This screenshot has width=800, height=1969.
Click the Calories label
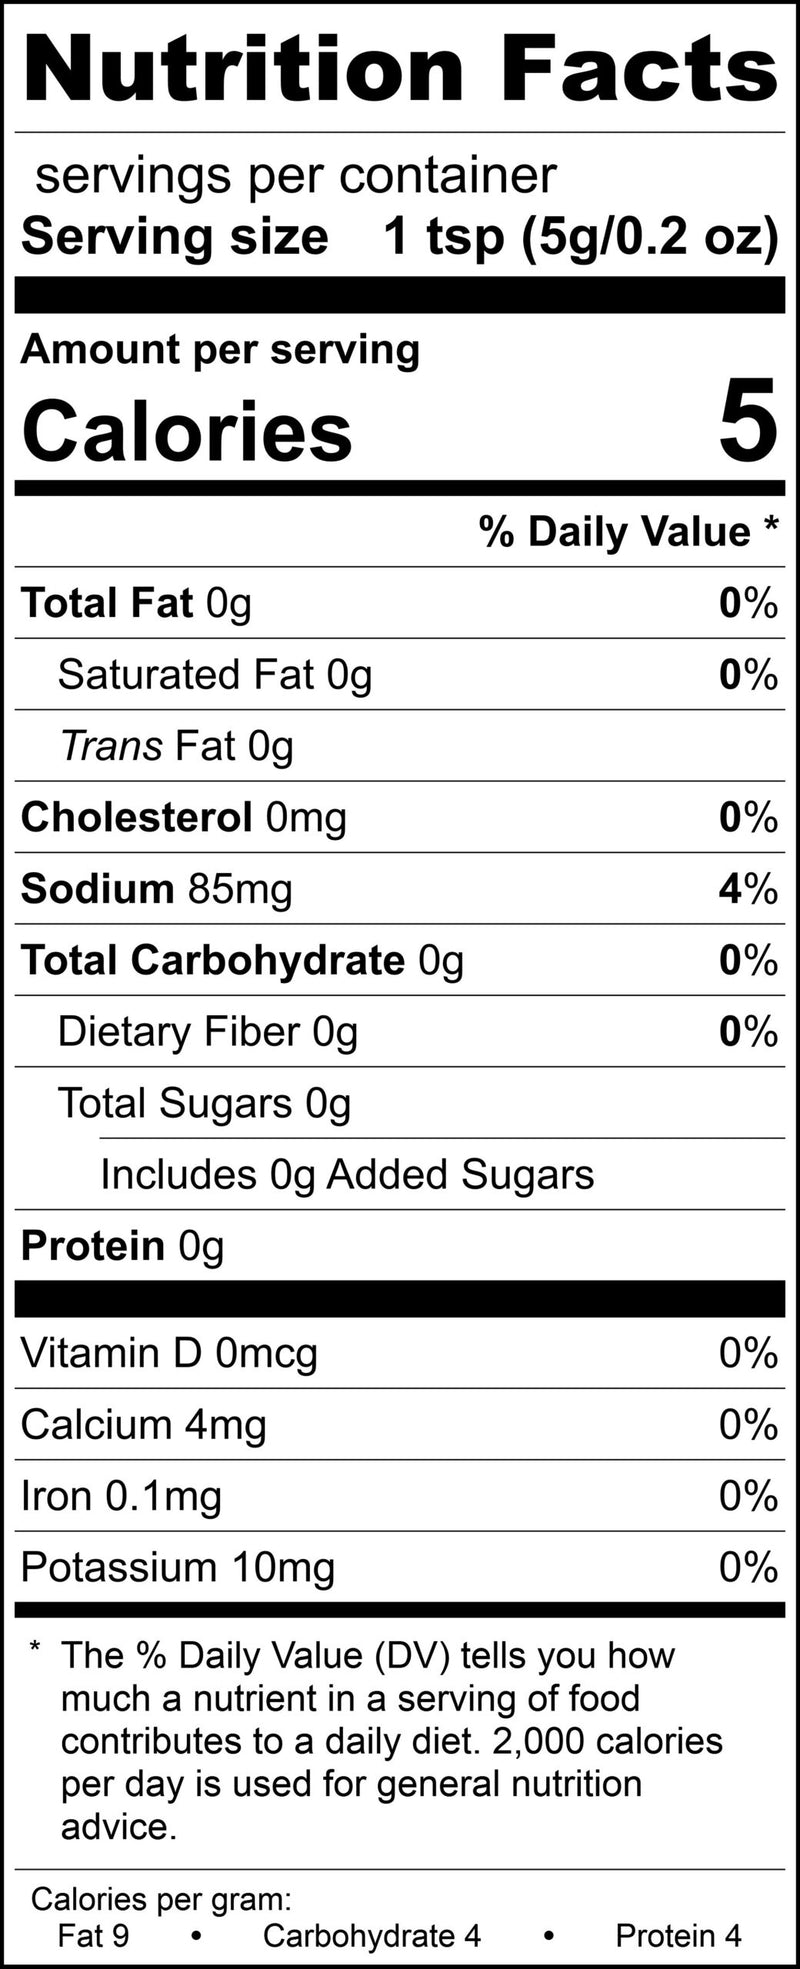click(187, 431)
